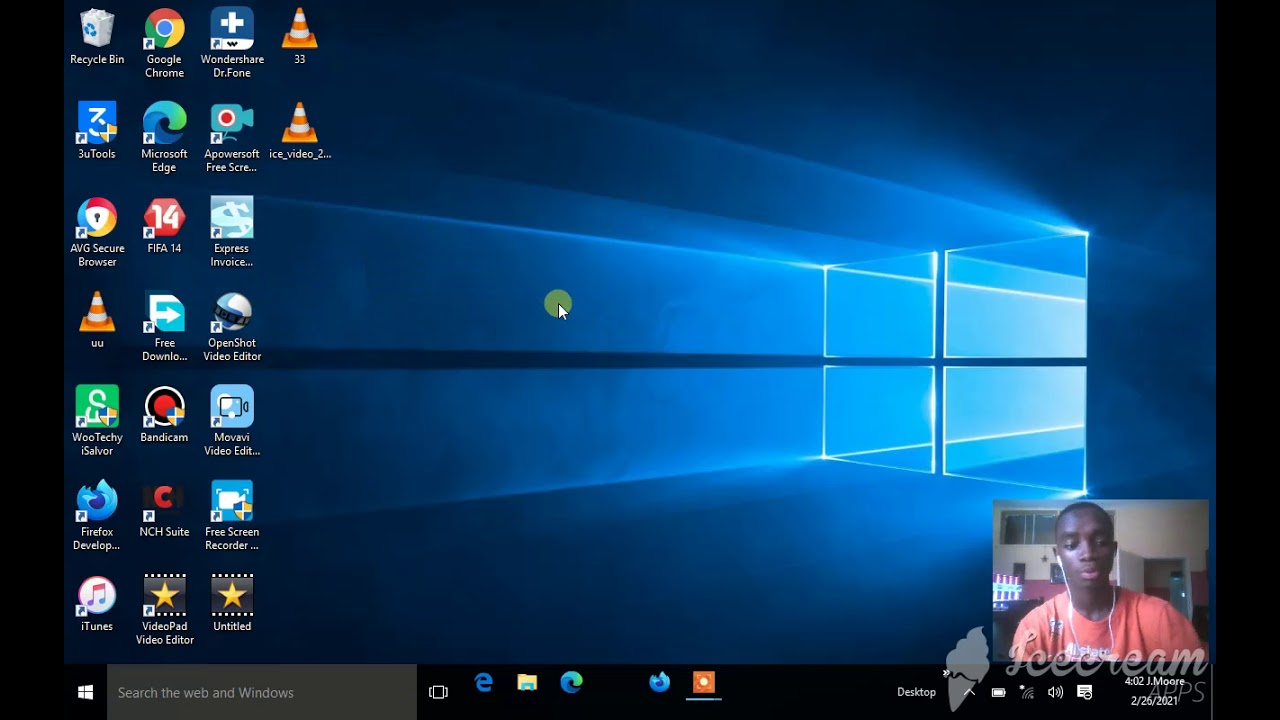This screenshot has height=720, width=1280.
Task: Show hidden system tray icons
Action: coord(969,692)
